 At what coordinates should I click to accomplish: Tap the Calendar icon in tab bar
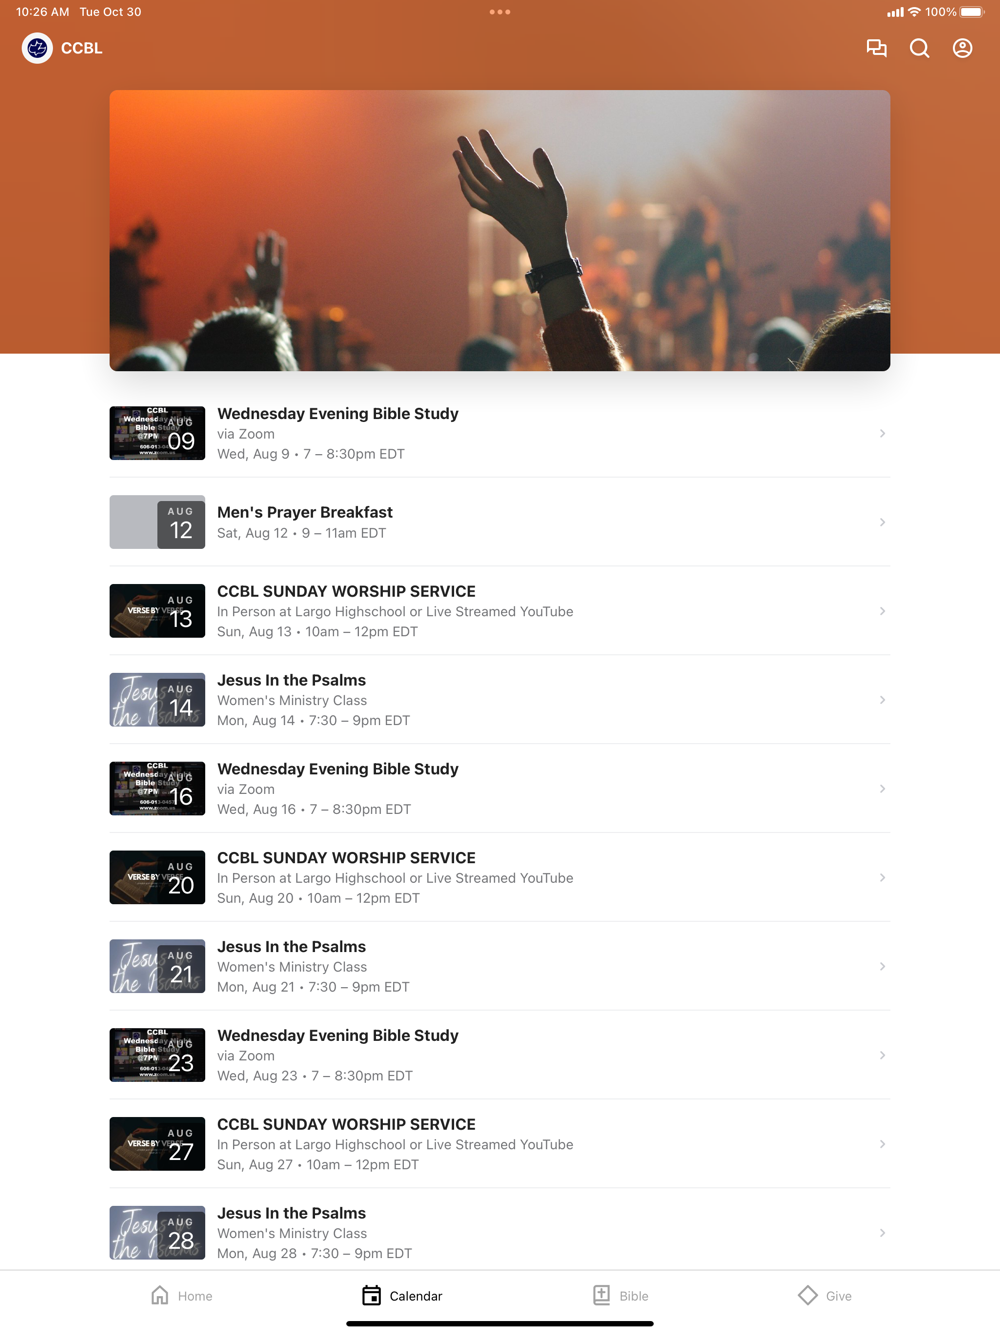(371, 1295)
